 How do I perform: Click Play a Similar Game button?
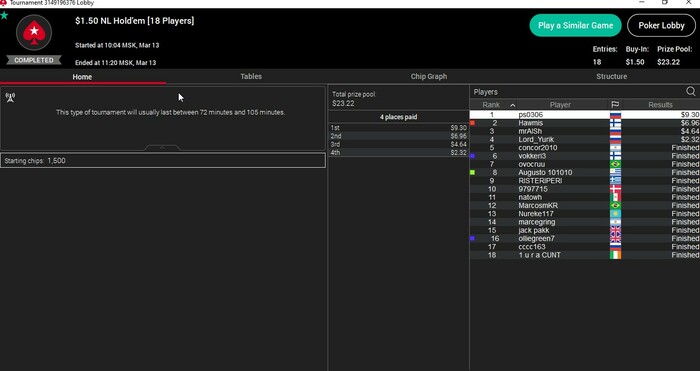tap(575, 25)
